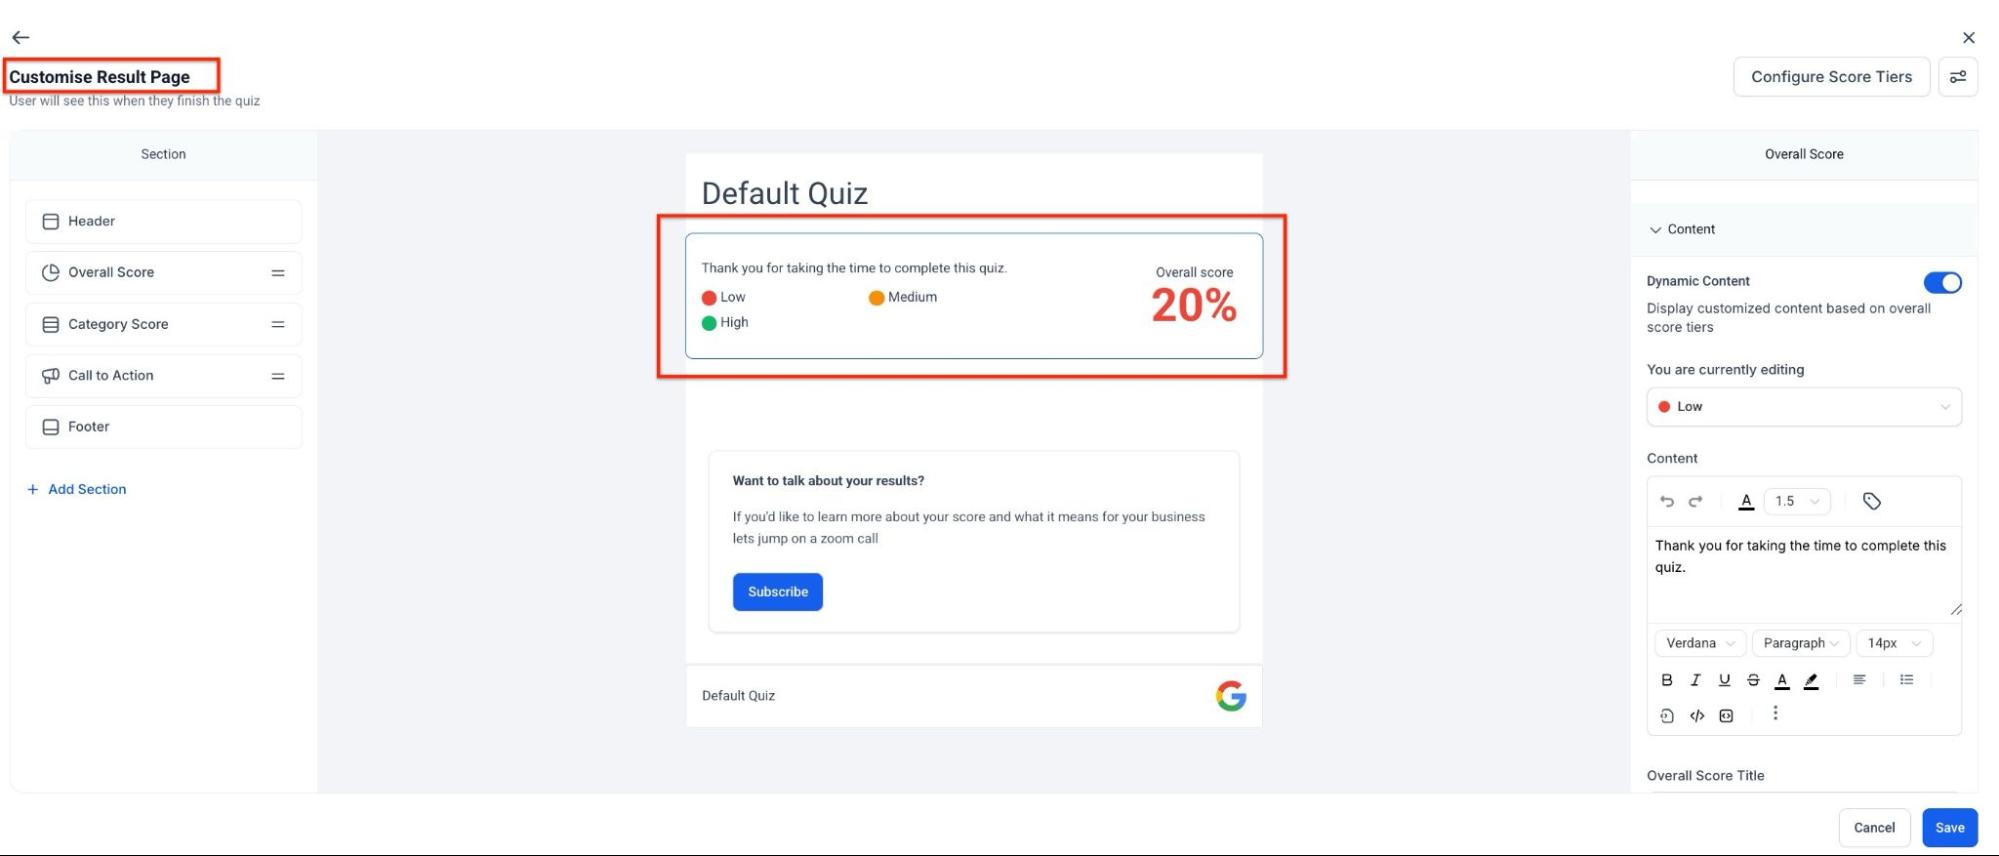The image size is (1999, 856).
Task: Open the source code view icon
Action: coord(1697,716)
